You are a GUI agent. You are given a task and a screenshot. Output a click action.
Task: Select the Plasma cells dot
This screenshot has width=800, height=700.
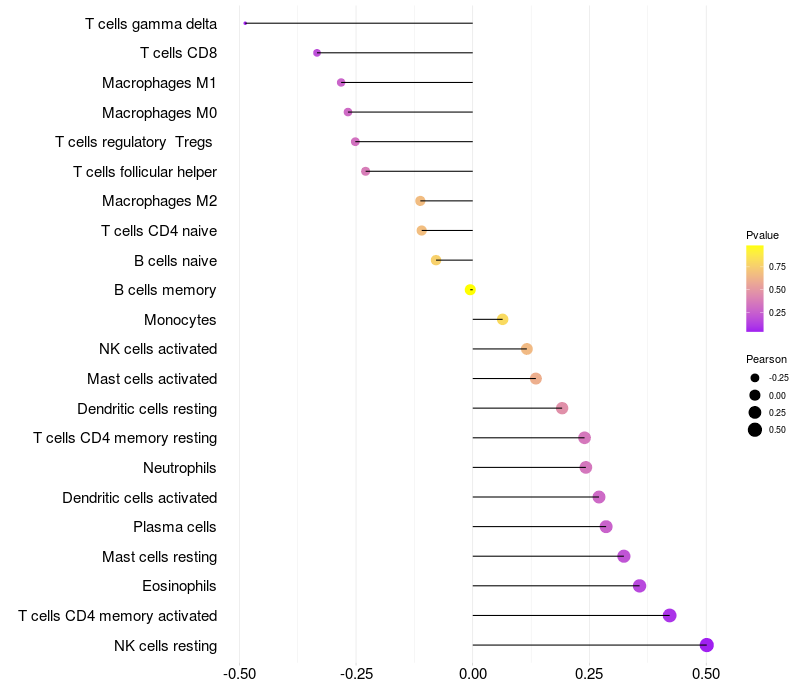pos(605,527)
